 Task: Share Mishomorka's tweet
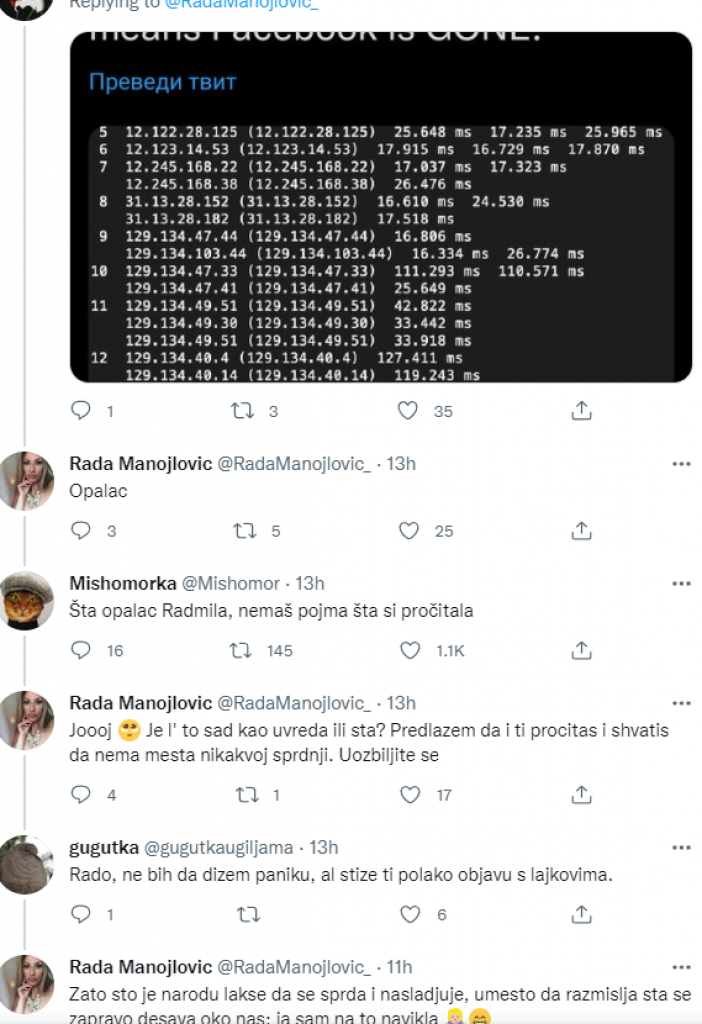(x=580, y=651)
